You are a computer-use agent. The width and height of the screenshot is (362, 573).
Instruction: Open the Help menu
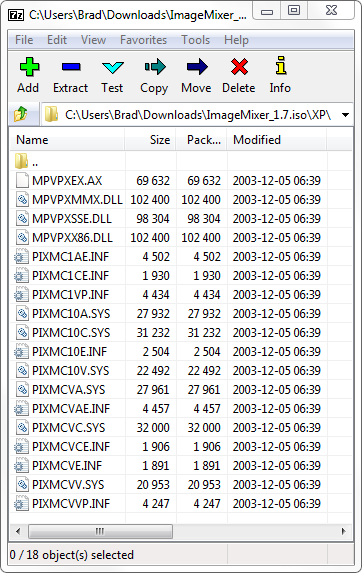(x=236, y=39)
